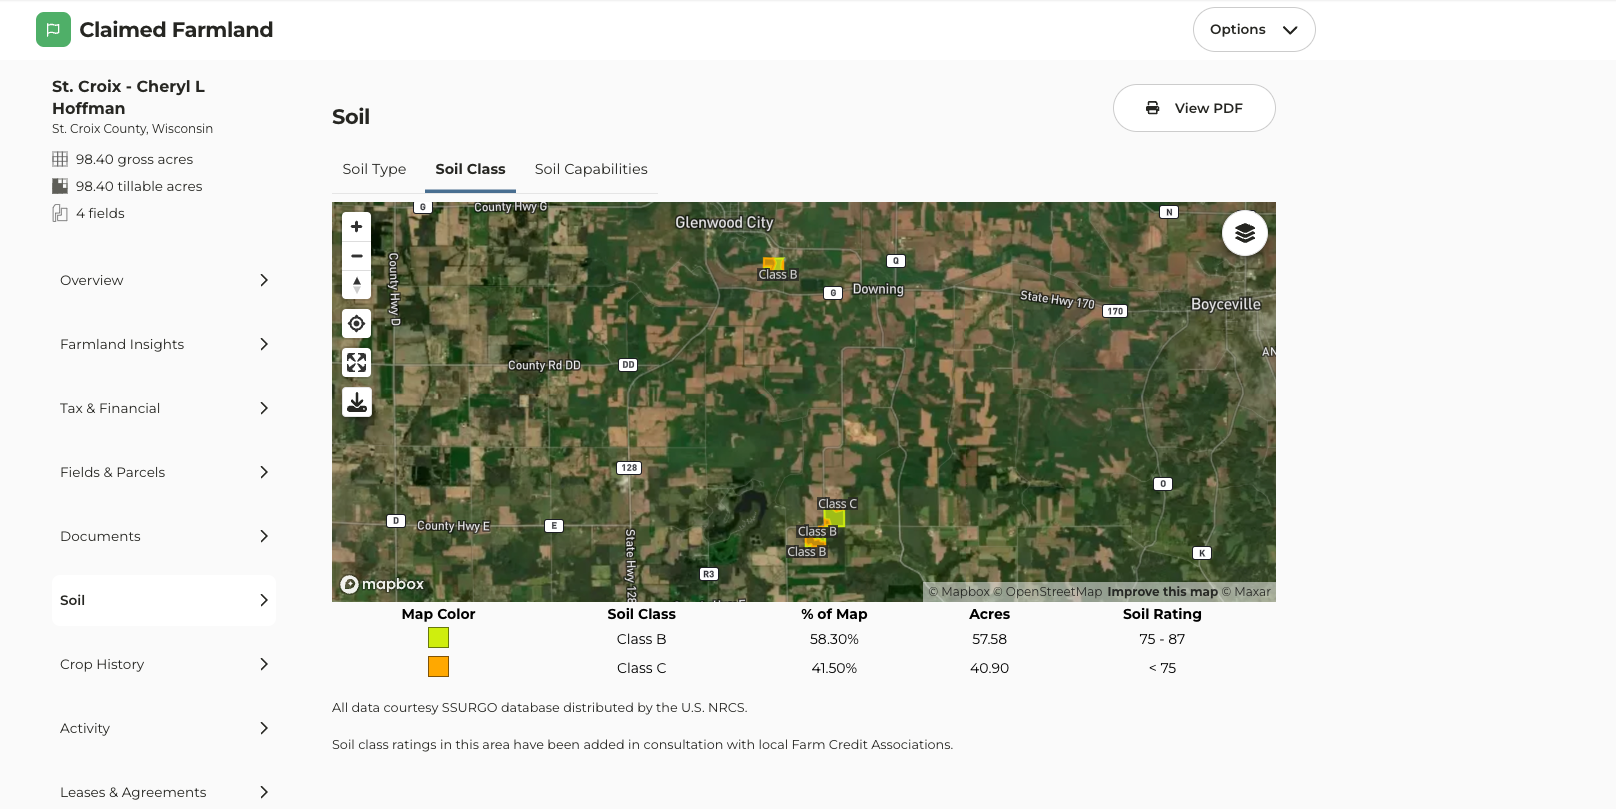Click the Soil sidebar item

[x=164, y=600]
